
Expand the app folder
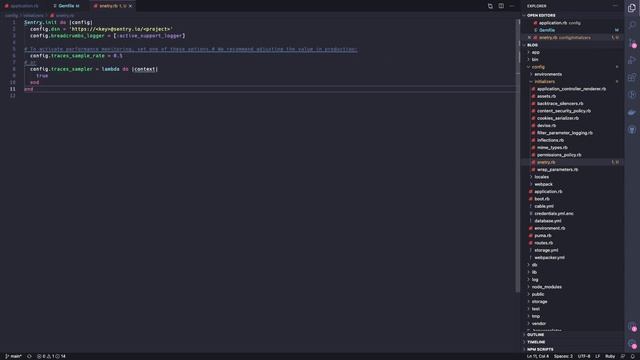536,52
